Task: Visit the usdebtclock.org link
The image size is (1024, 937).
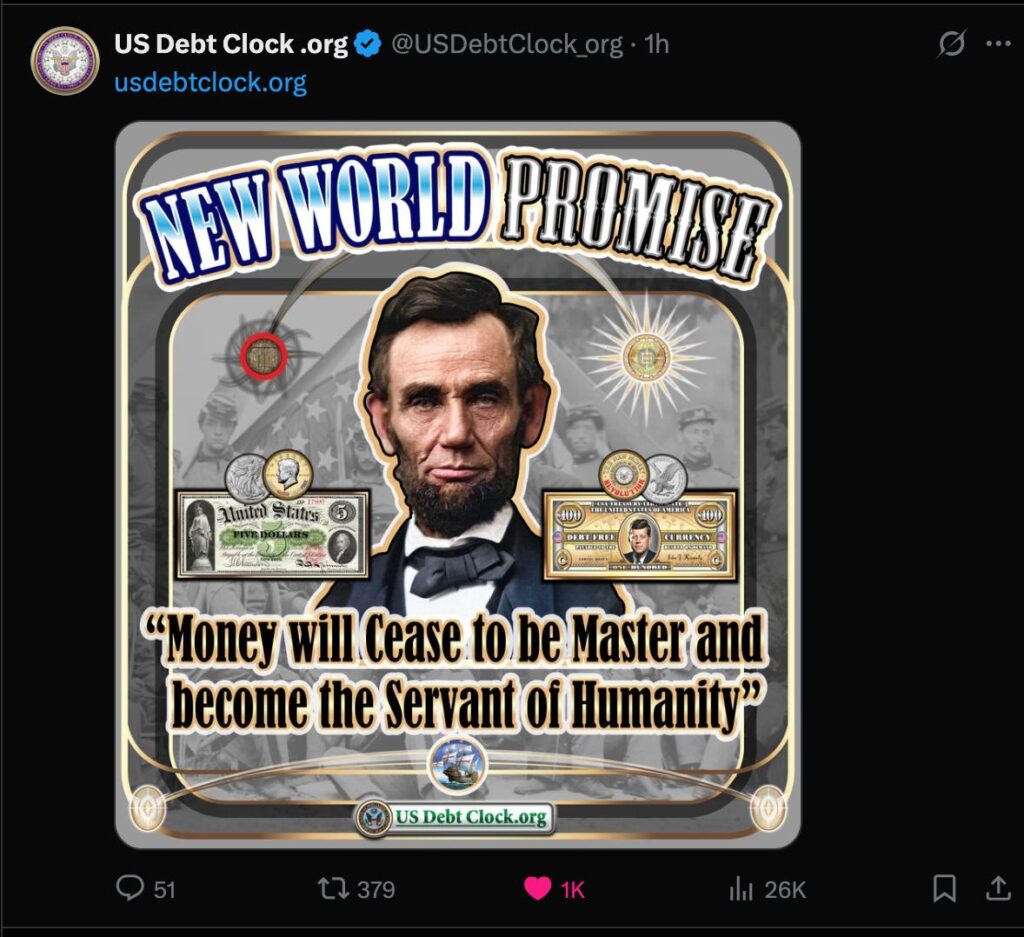Action: [x=210, y=82]
